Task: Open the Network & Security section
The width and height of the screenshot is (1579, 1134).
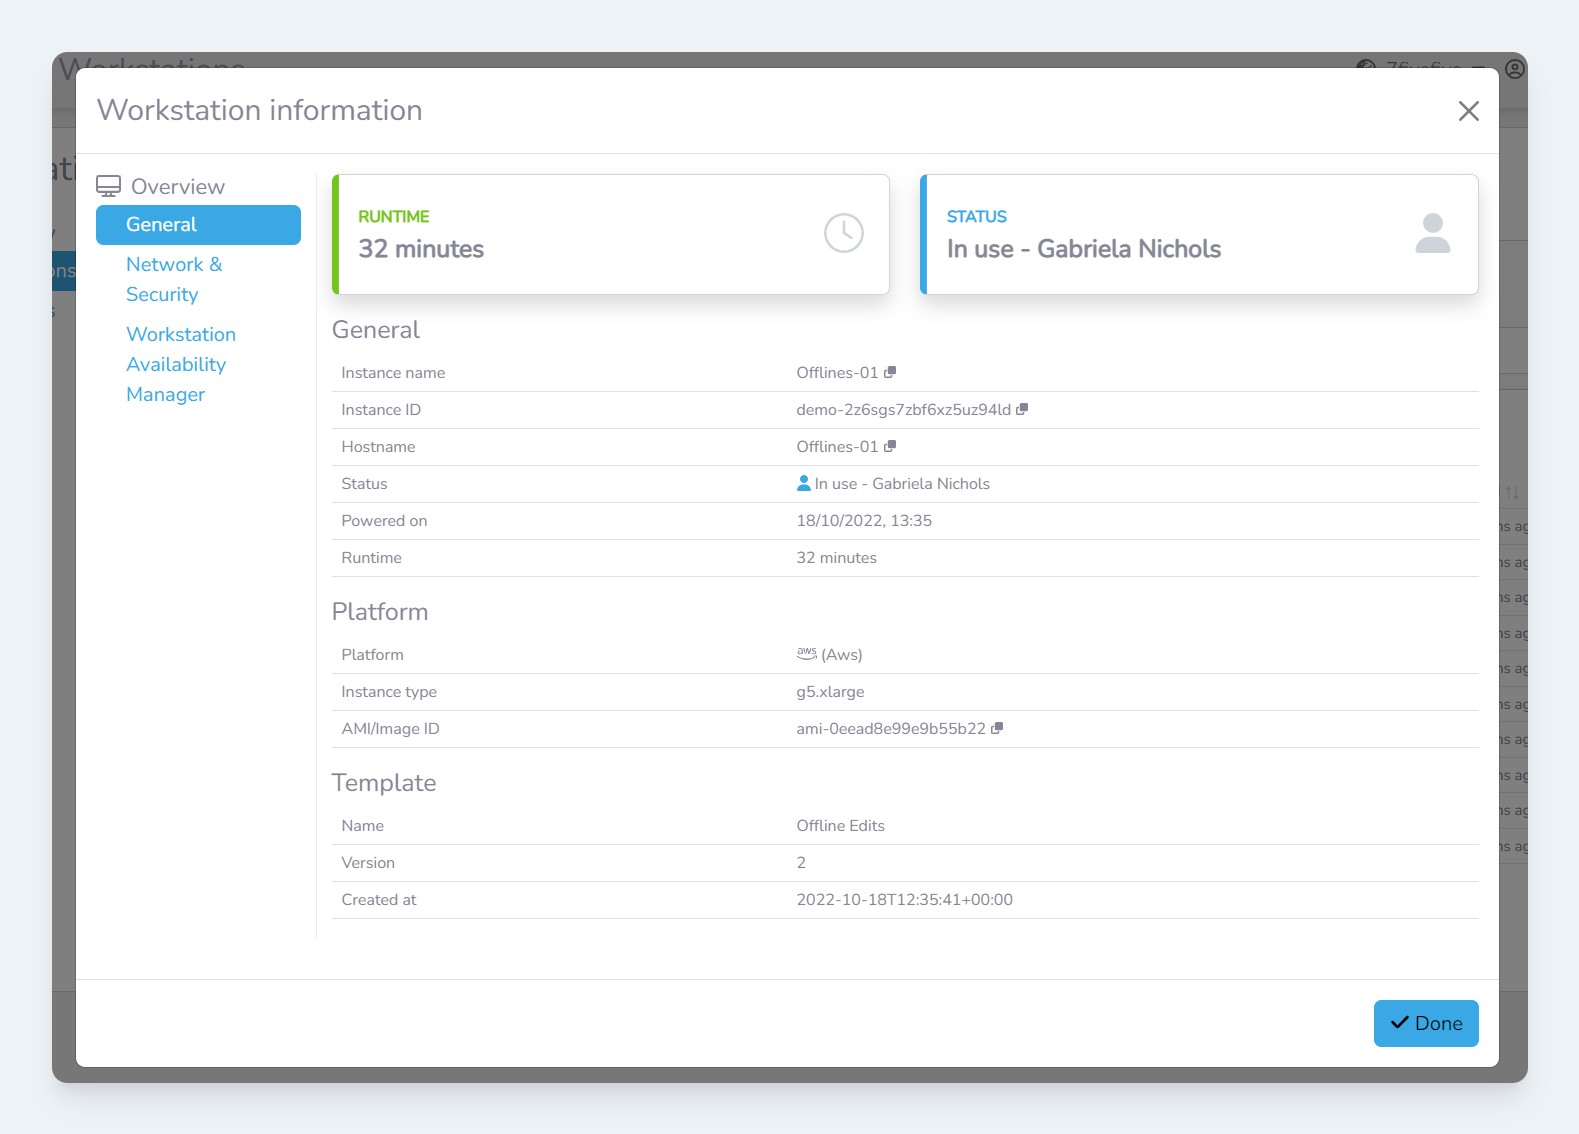Action: (x=174, y=279)
